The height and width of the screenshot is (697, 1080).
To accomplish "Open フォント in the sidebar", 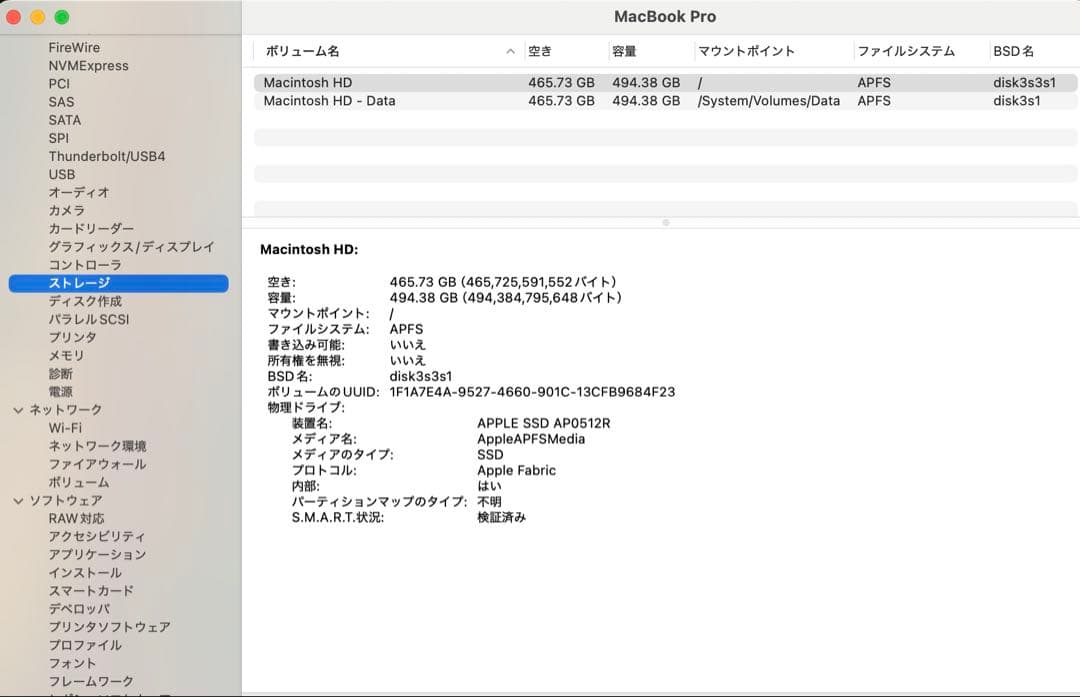I will coord(72,663).
